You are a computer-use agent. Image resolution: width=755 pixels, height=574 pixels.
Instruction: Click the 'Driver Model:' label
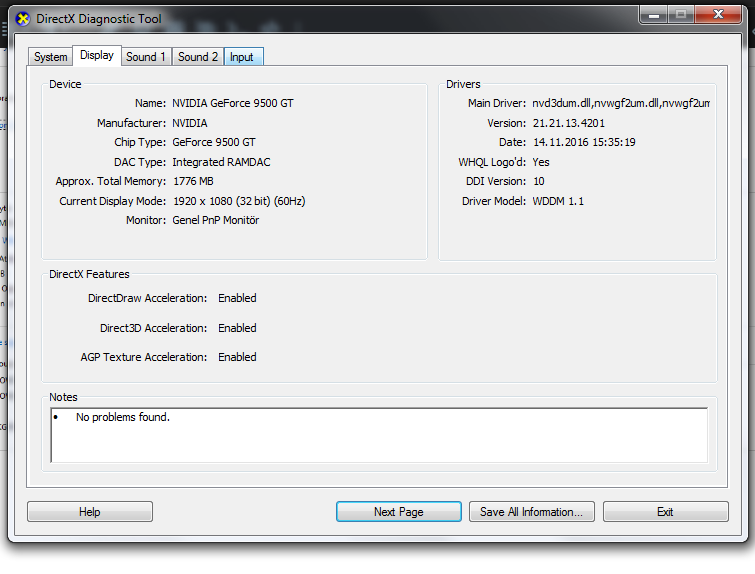[494, 201]
